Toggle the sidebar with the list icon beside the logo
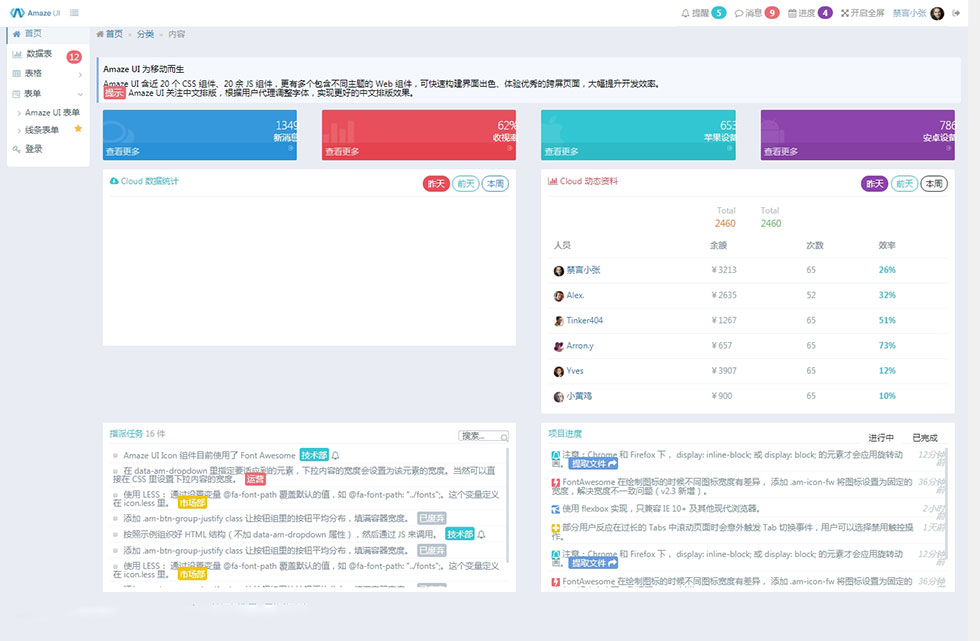 pyautogui.click(x=74, y=12)
